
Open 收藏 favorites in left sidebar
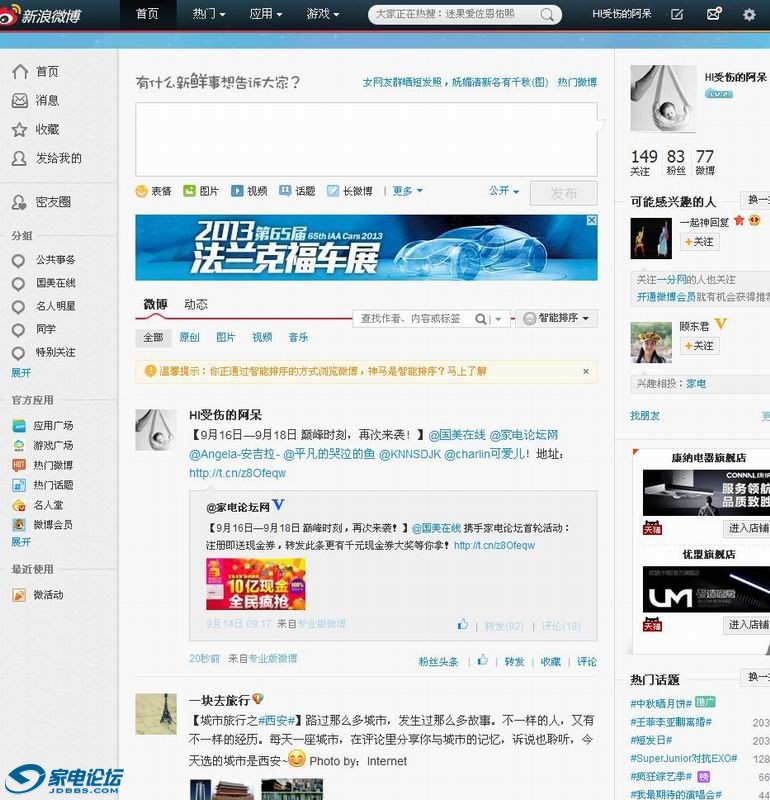(47, 129)
